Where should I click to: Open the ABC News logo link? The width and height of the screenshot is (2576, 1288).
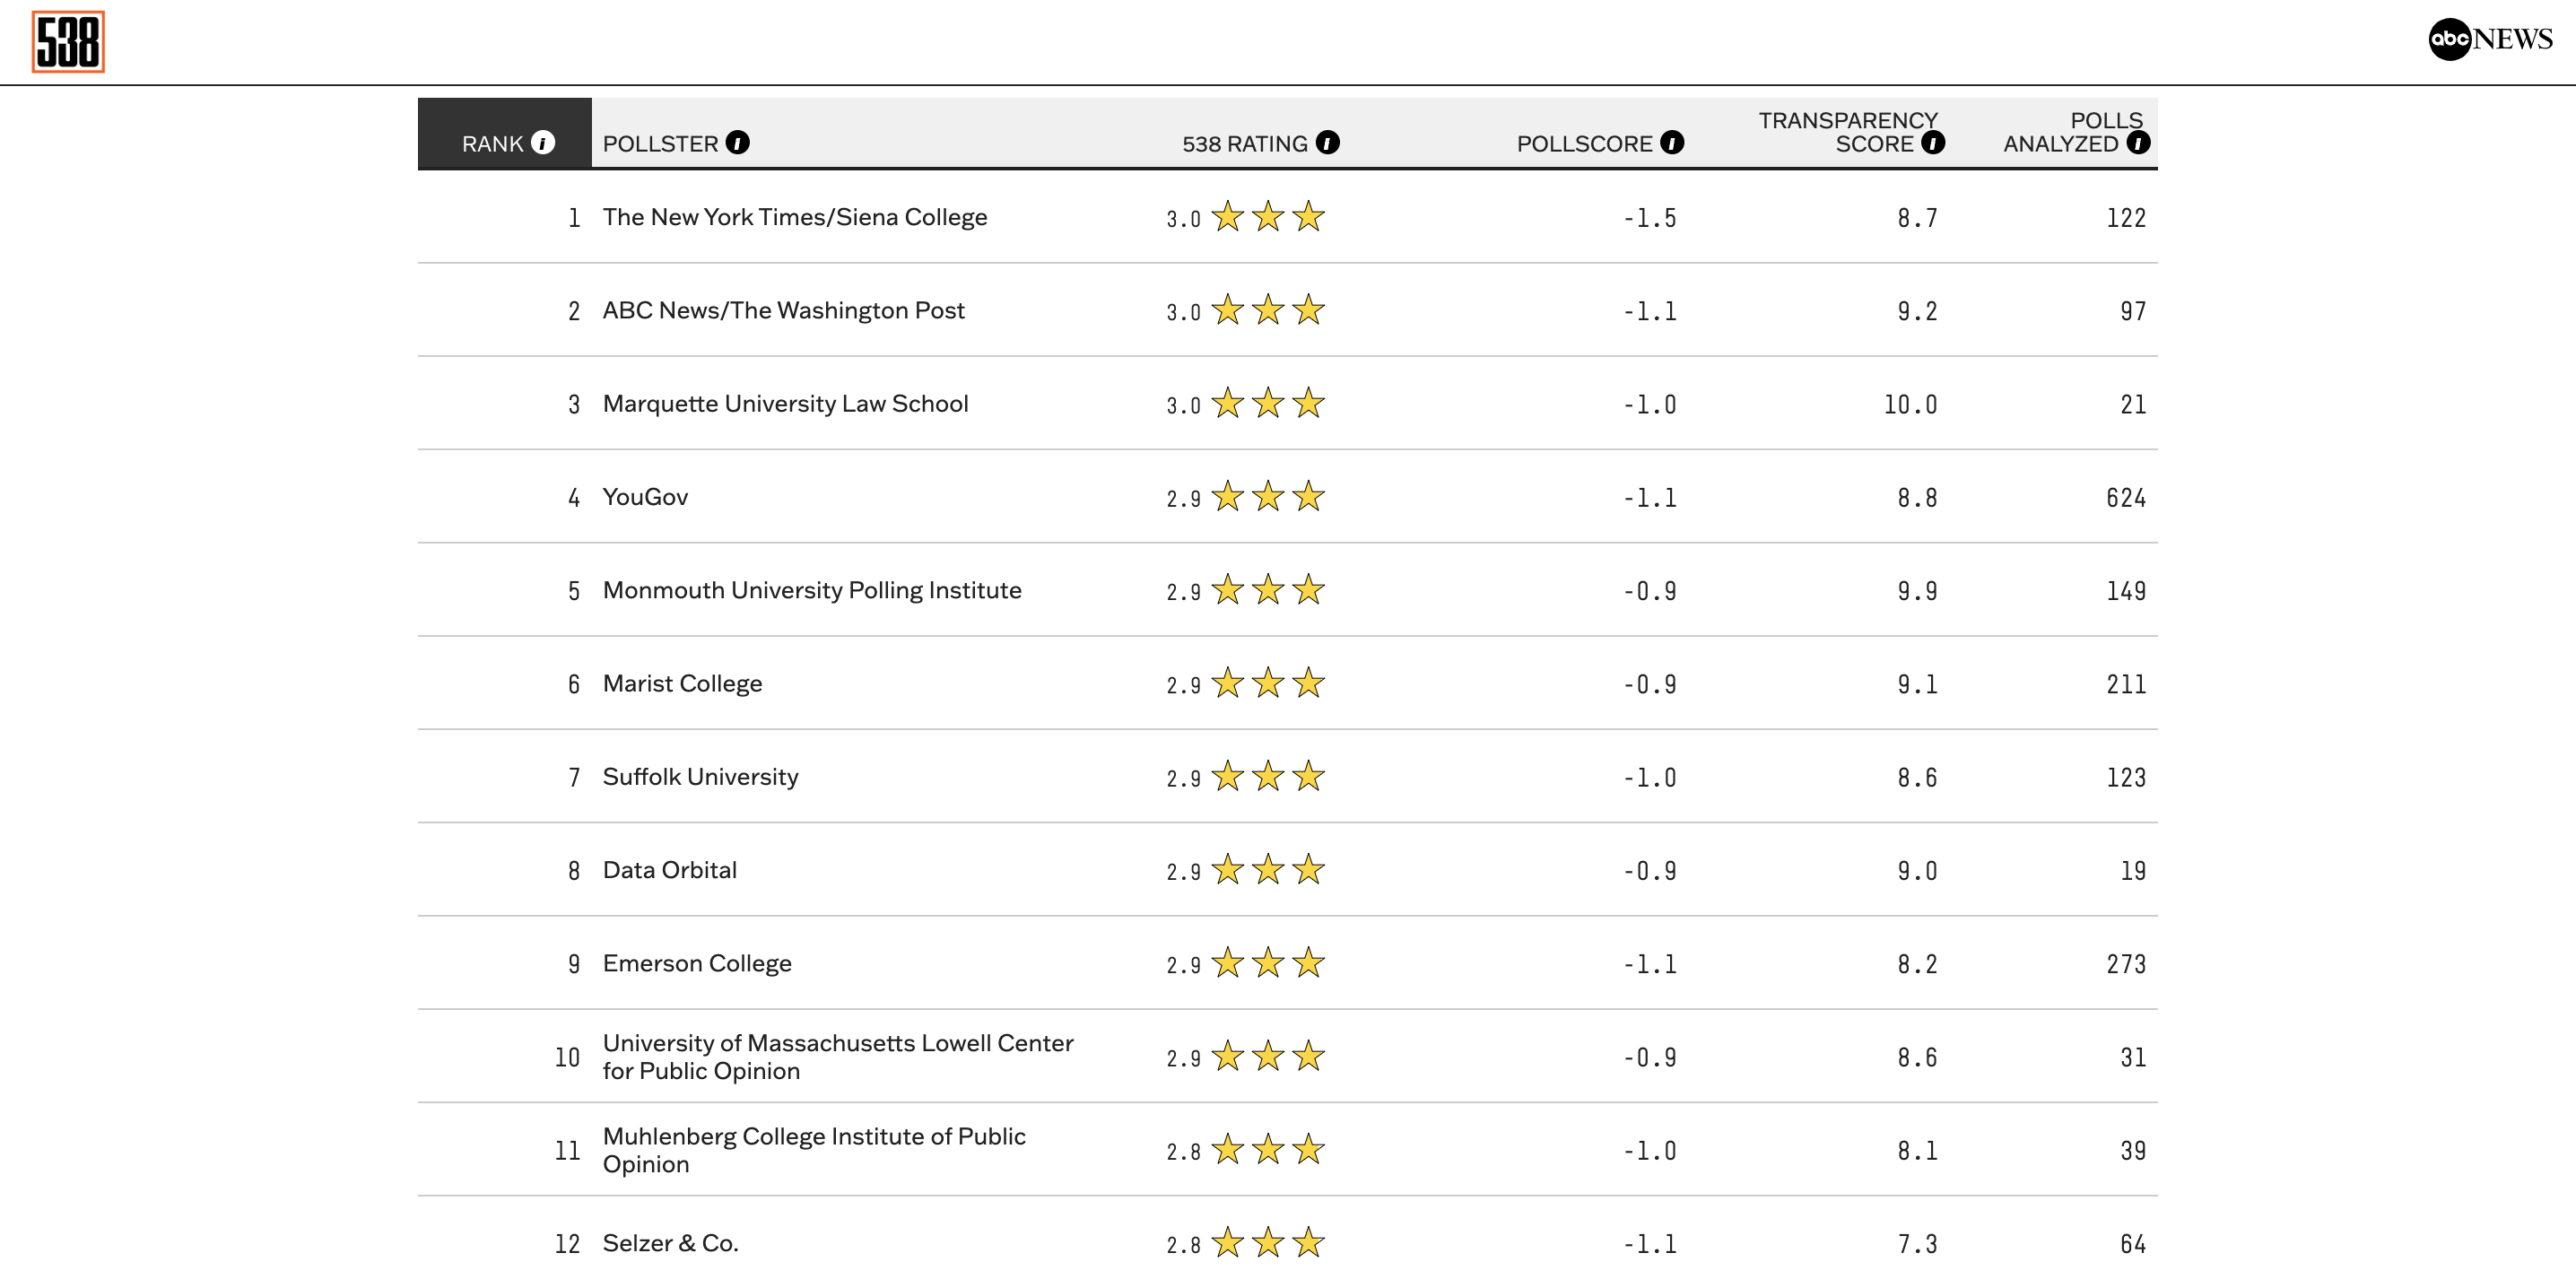coord(2490,39)
